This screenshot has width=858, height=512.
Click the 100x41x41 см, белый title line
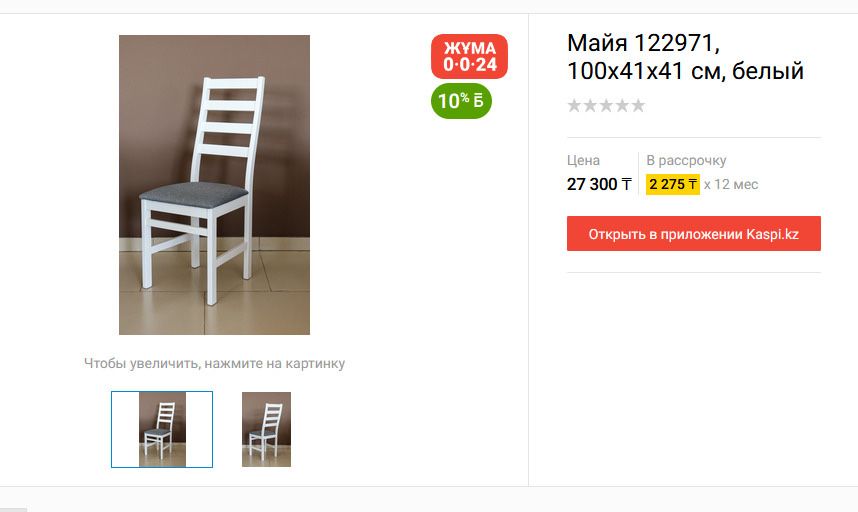click(x=685, y=71)
